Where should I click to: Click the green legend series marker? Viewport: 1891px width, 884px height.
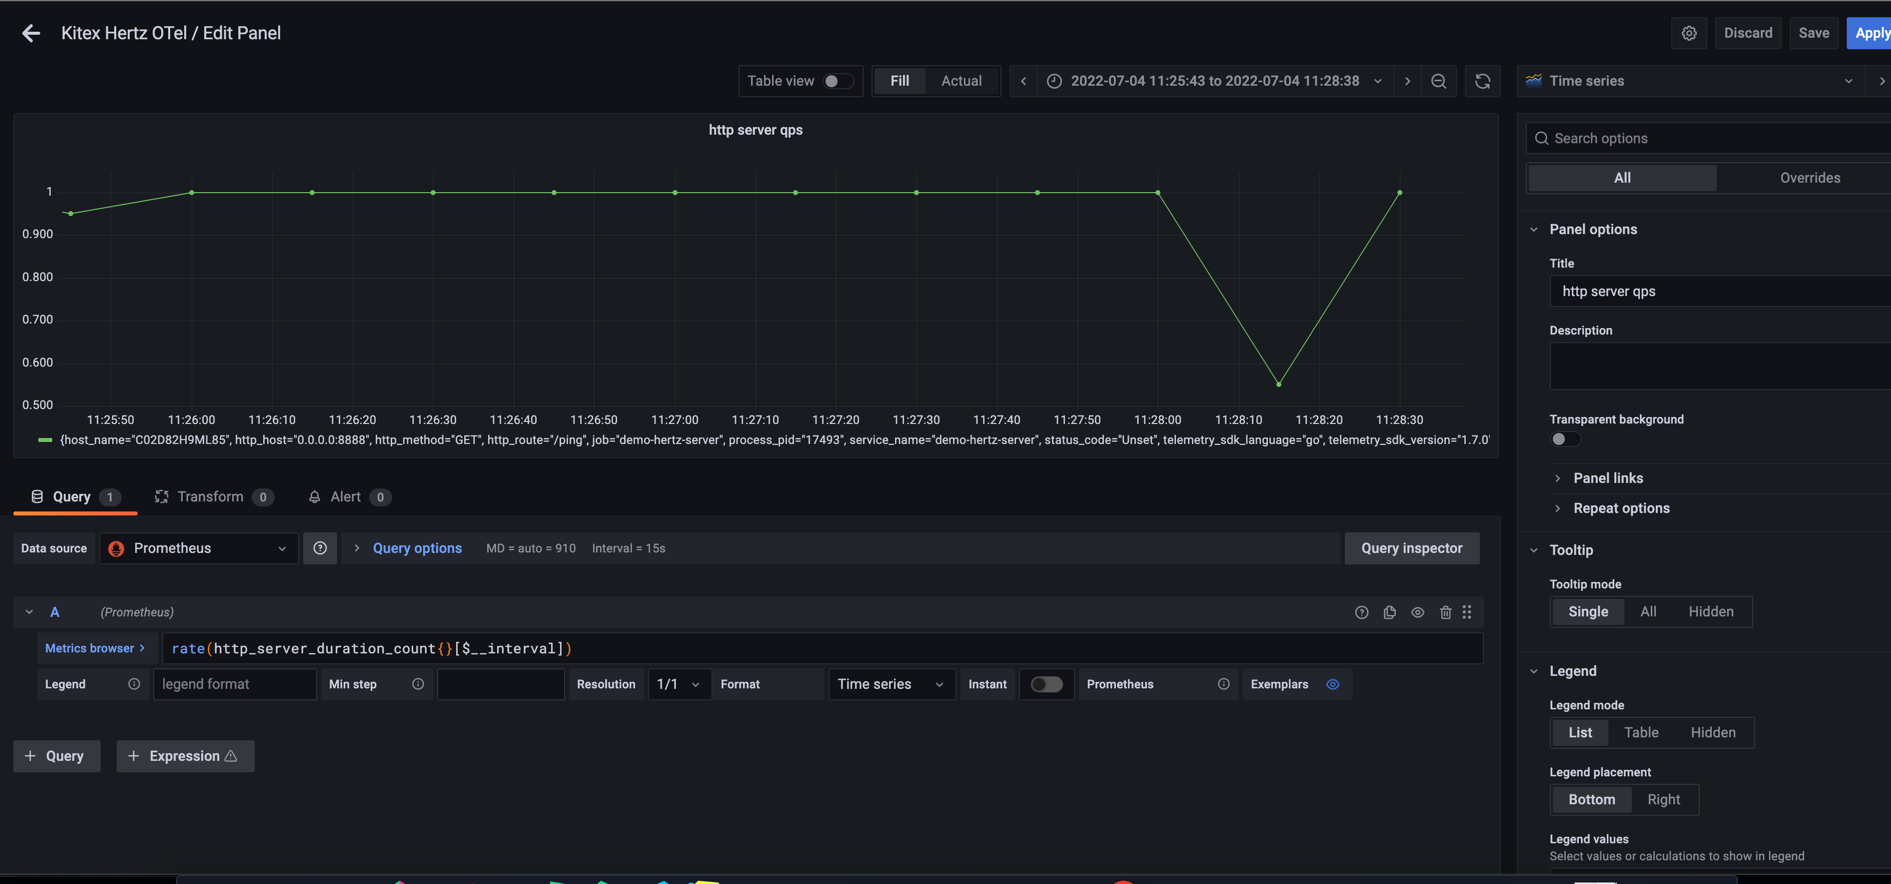pos(45,440)
